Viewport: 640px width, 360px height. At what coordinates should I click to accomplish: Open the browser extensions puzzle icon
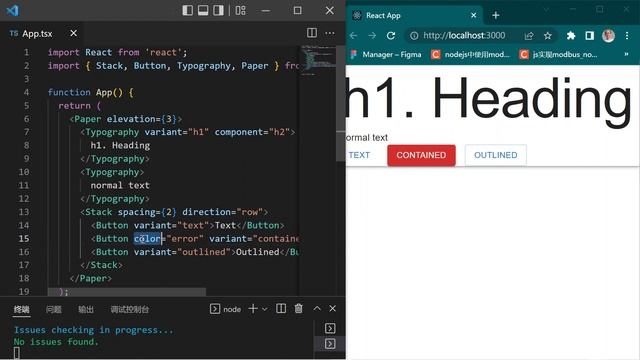coord(571,36)
